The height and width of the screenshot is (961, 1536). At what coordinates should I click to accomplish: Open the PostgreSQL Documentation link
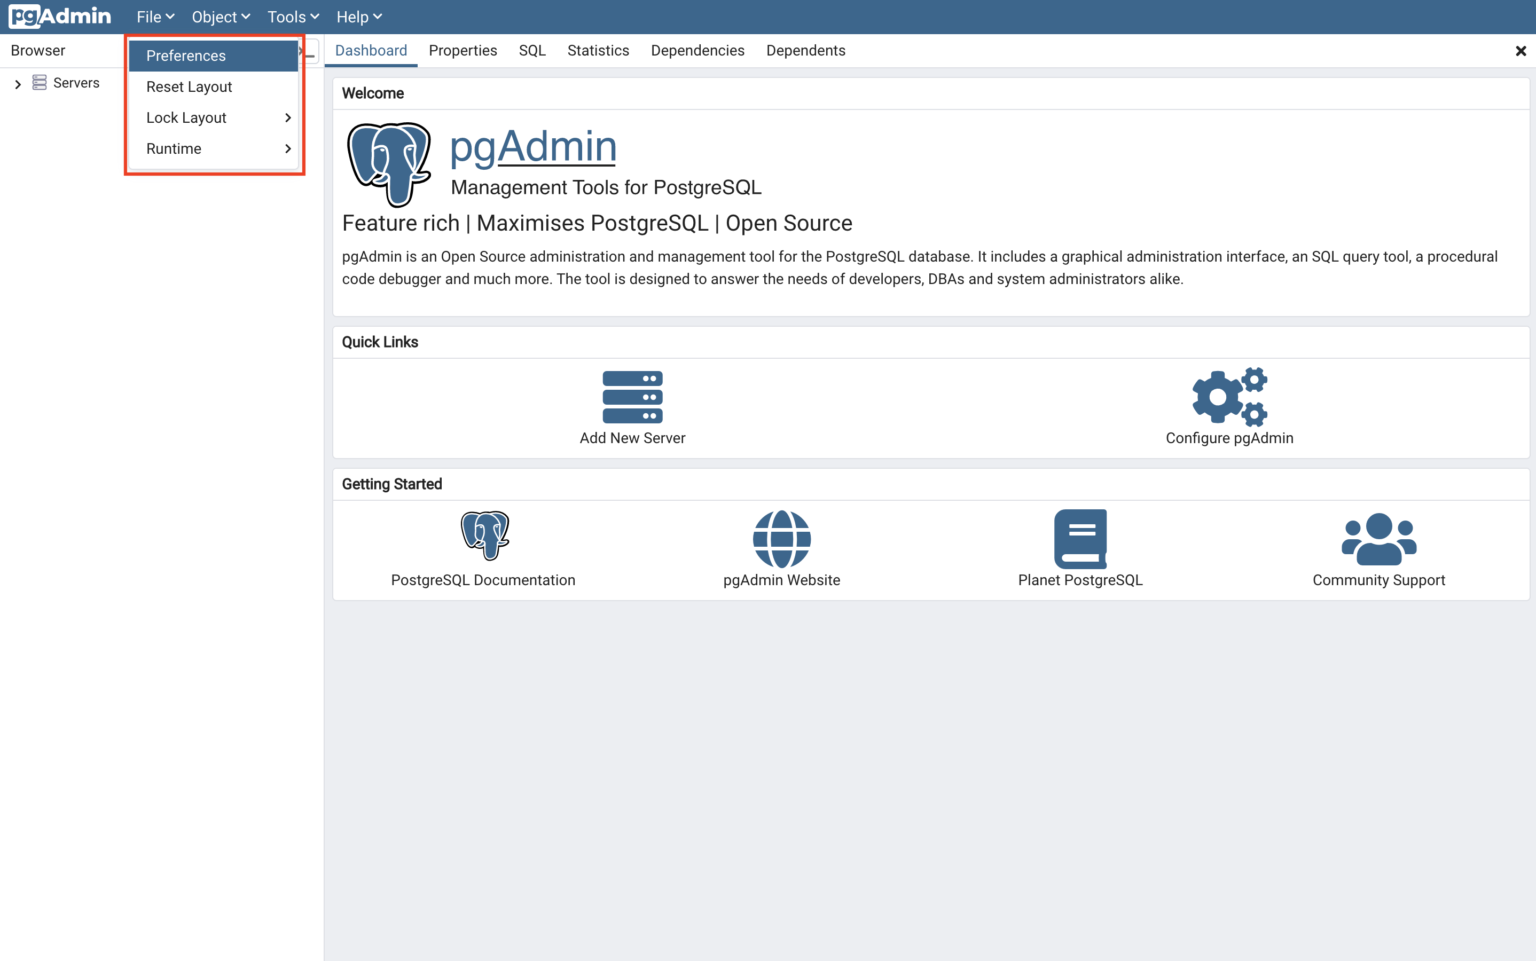point(483,580)
